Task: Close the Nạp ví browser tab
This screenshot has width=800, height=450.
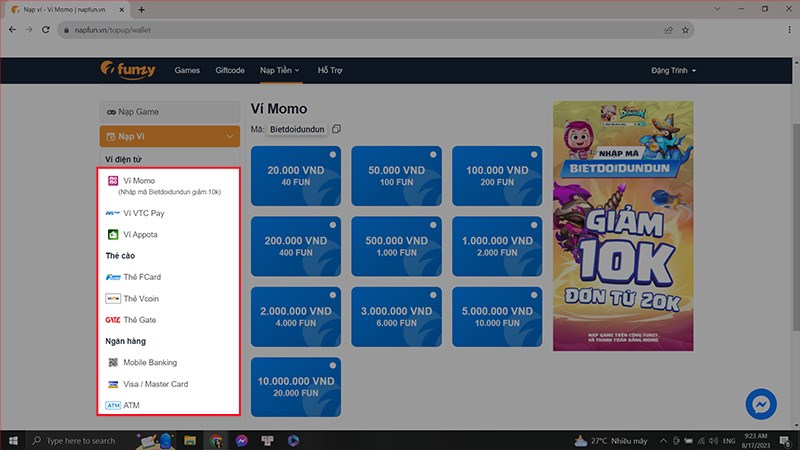Action: pos(121,9)
